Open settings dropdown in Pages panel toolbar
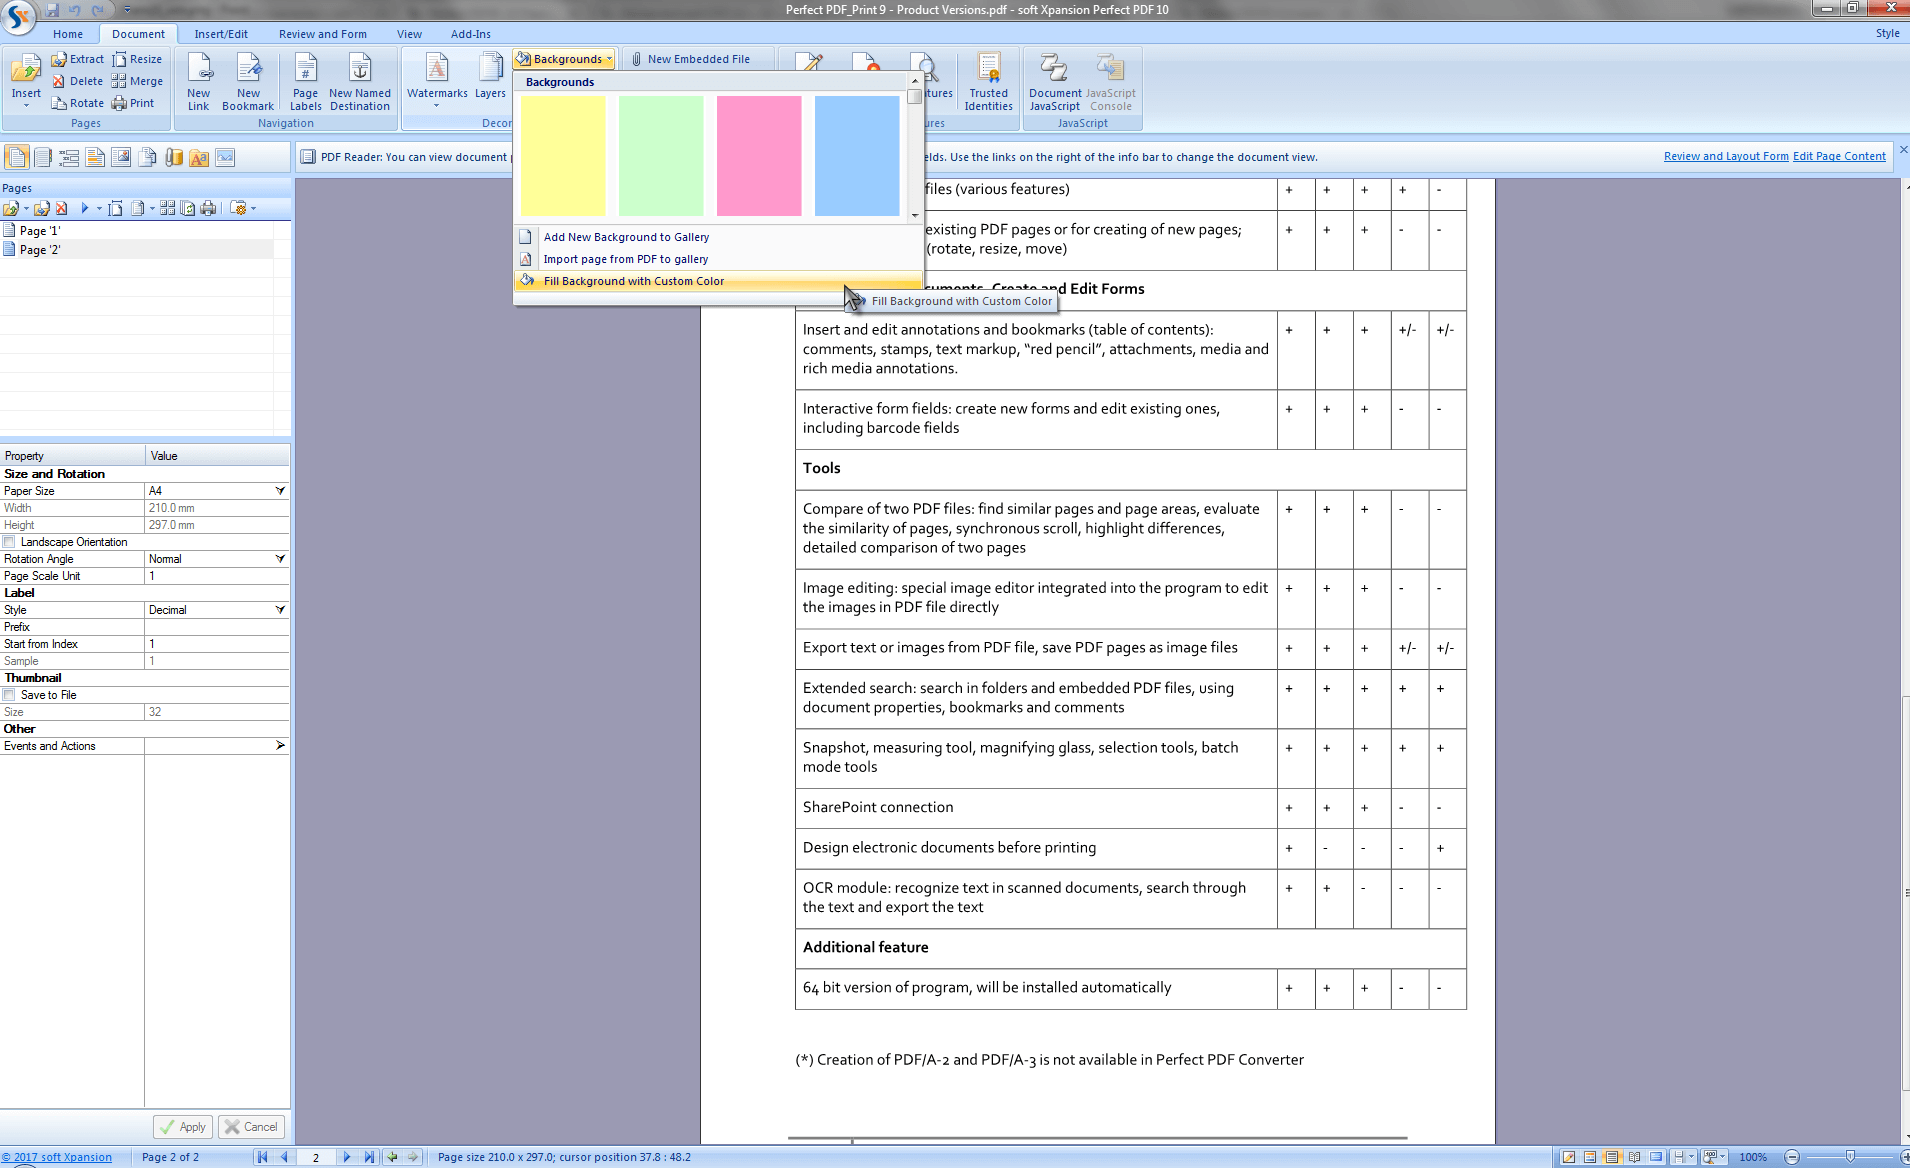 pyautogui.click(x=243, y=208)
